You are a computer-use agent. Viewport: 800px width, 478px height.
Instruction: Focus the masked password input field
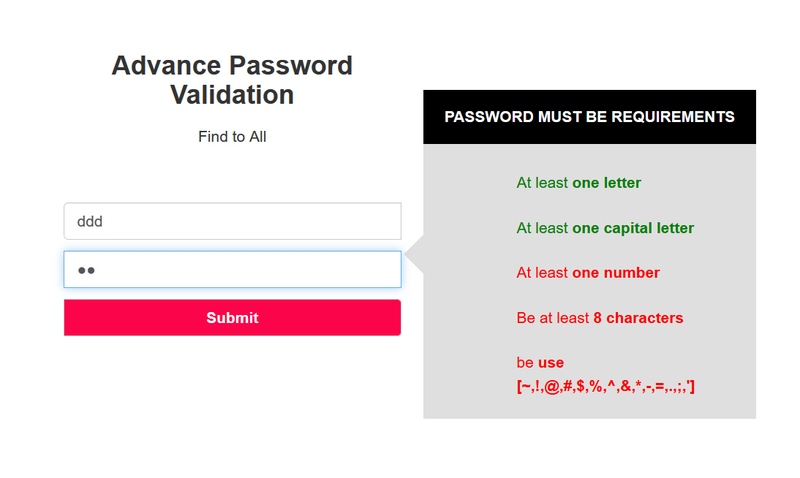(x=232, y=269)
